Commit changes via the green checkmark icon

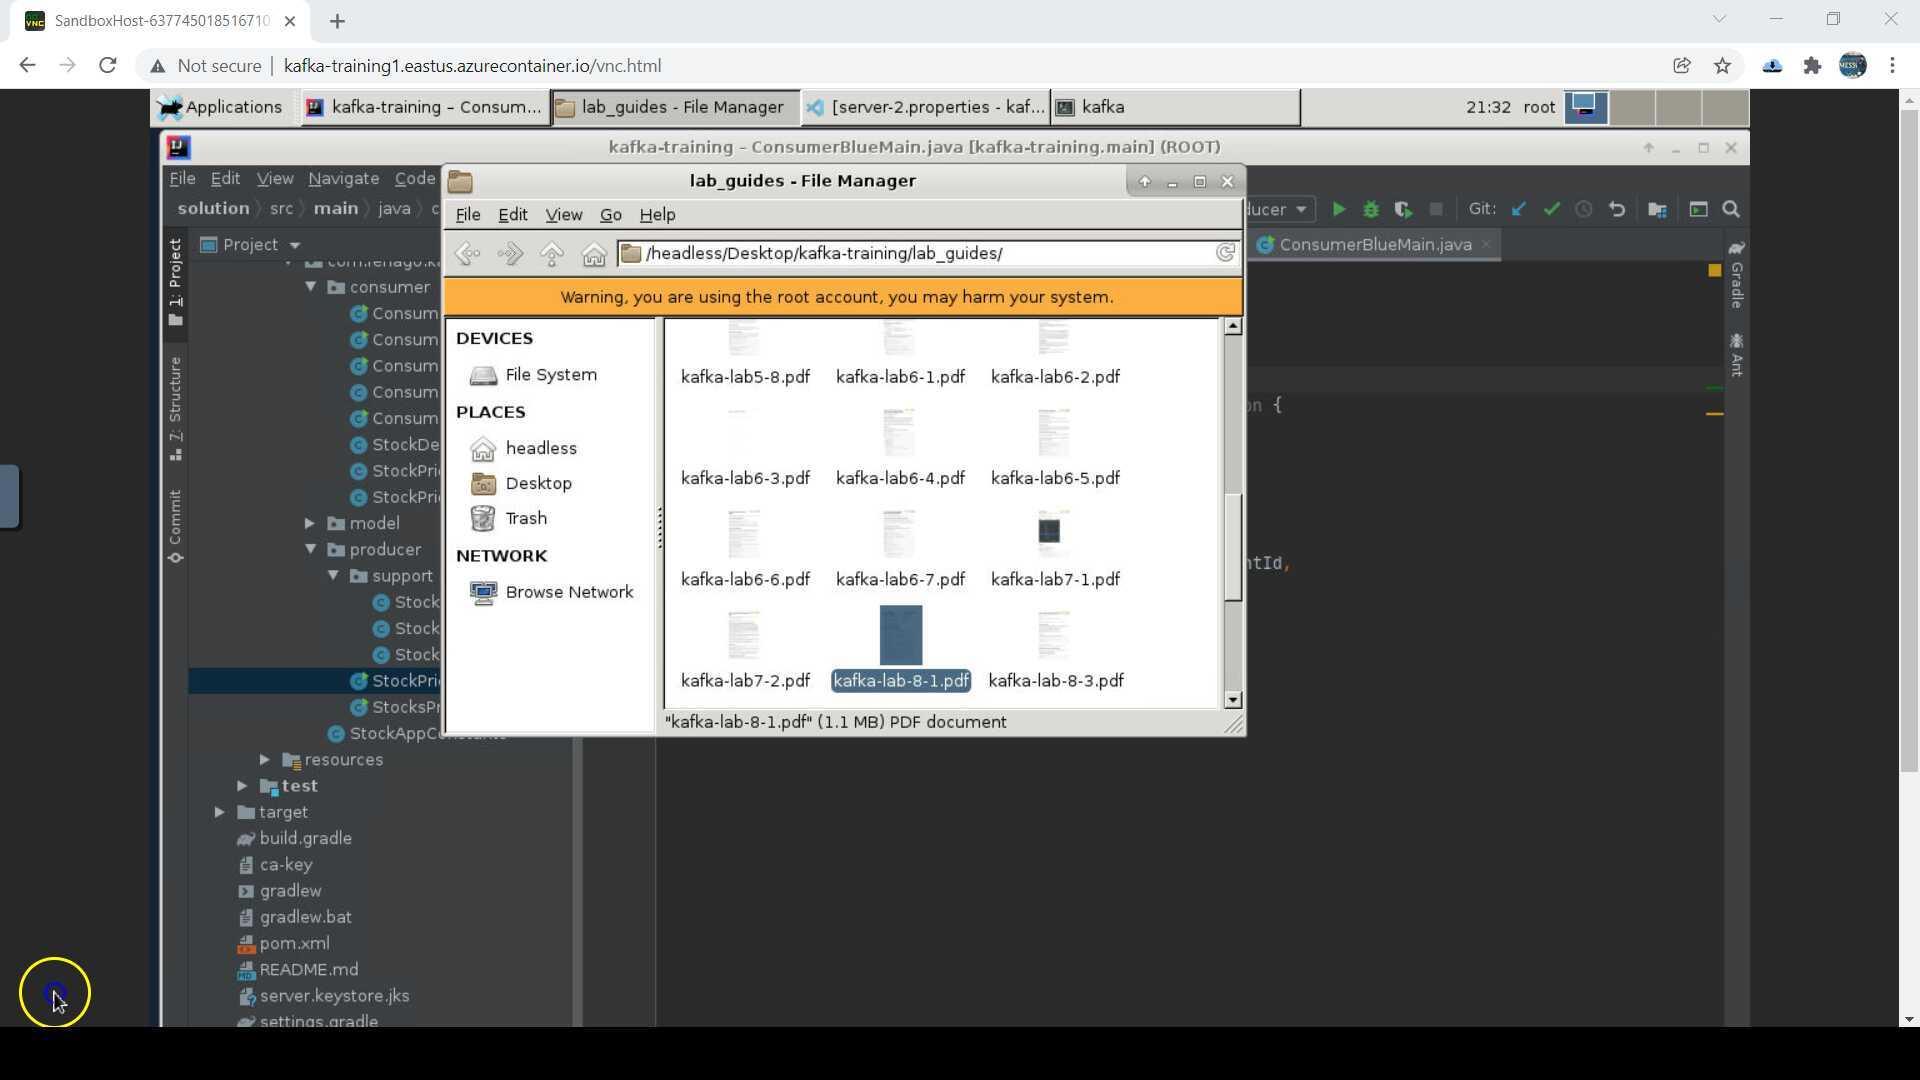point(1552,209)
